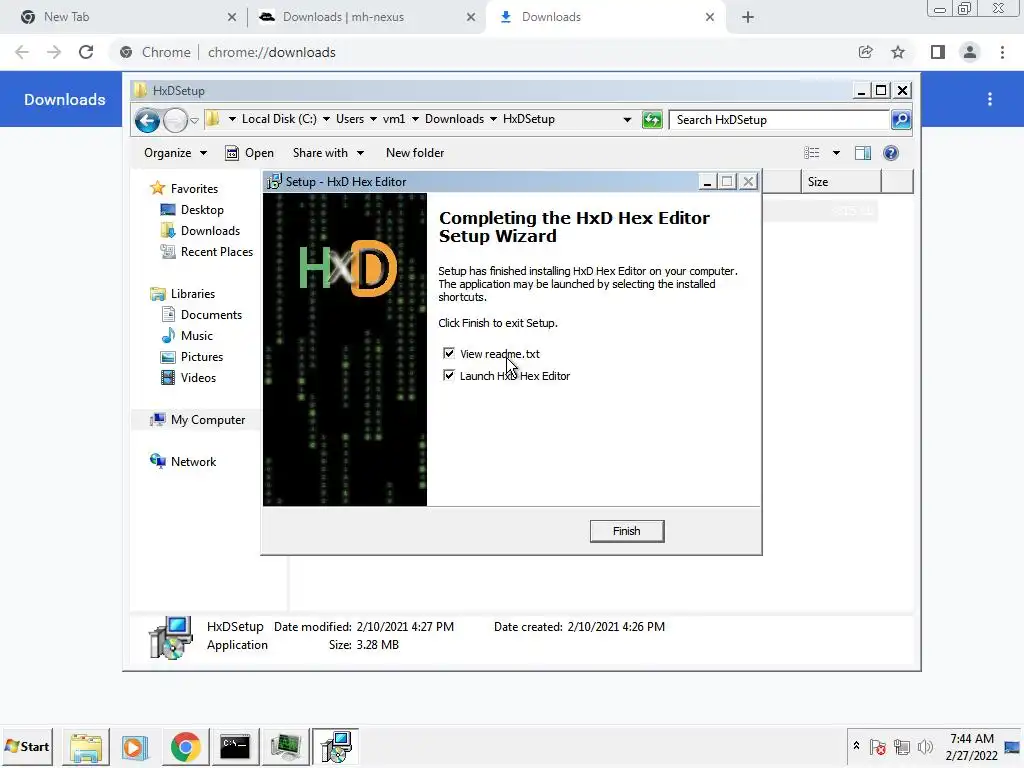Expand dropdown arrow after Downloads breadcrumb

(x=493, y=119)
